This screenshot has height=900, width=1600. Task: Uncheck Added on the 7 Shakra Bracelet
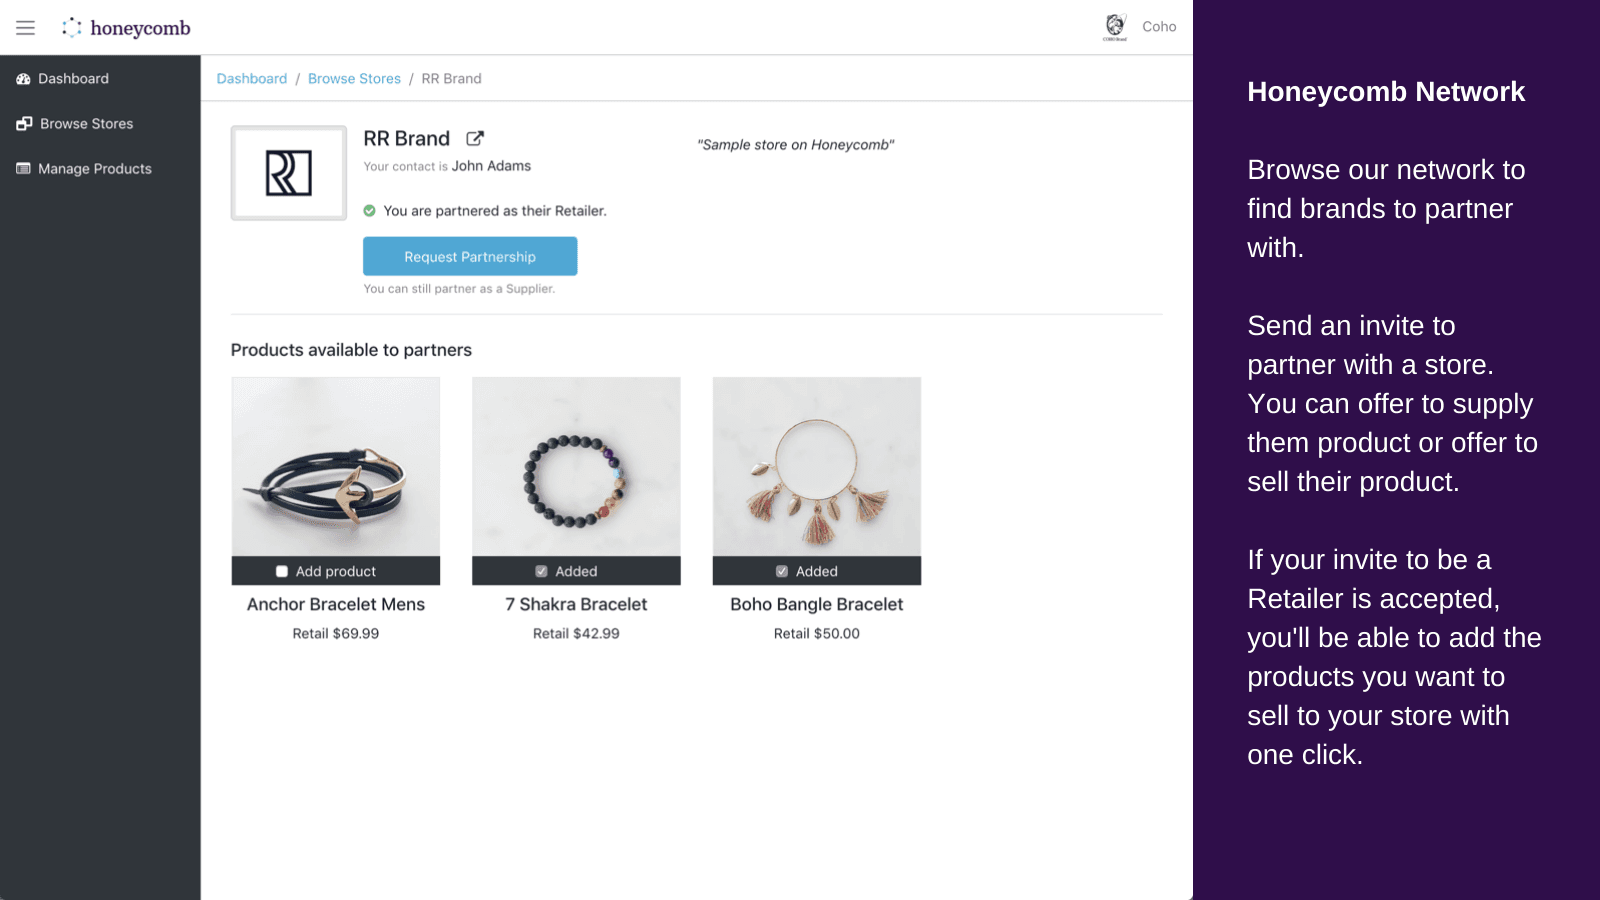pos(540,570)
